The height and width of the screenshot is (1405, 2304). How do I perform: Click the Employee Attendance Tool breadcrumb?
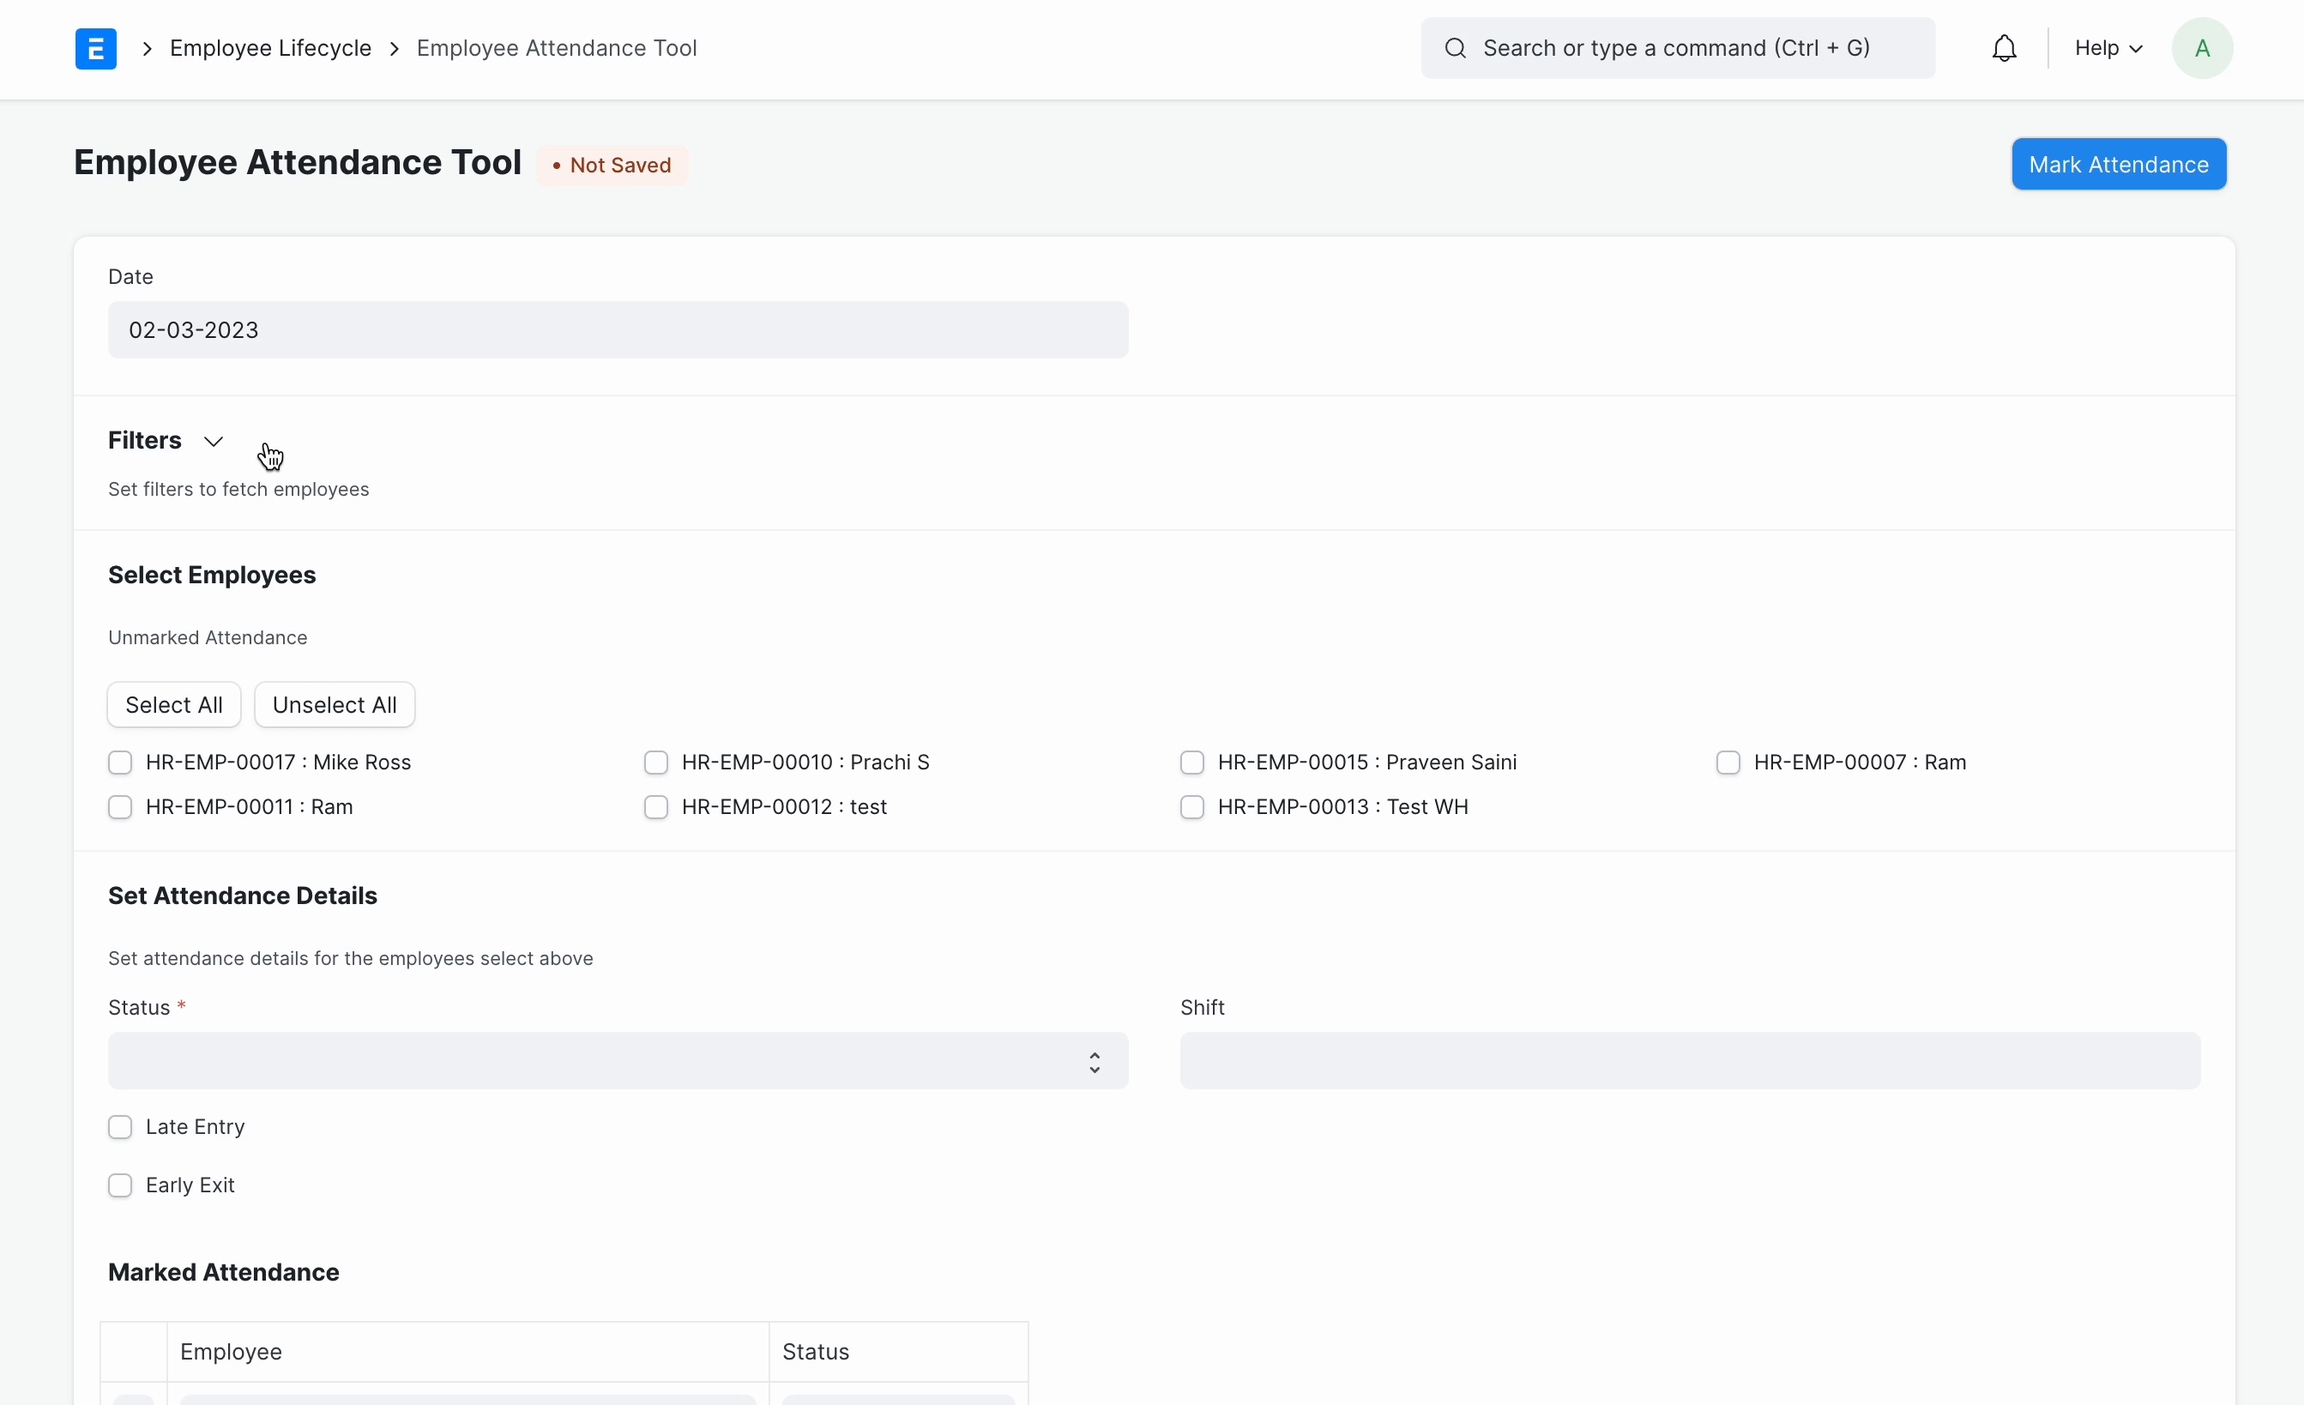click(556, 48)
